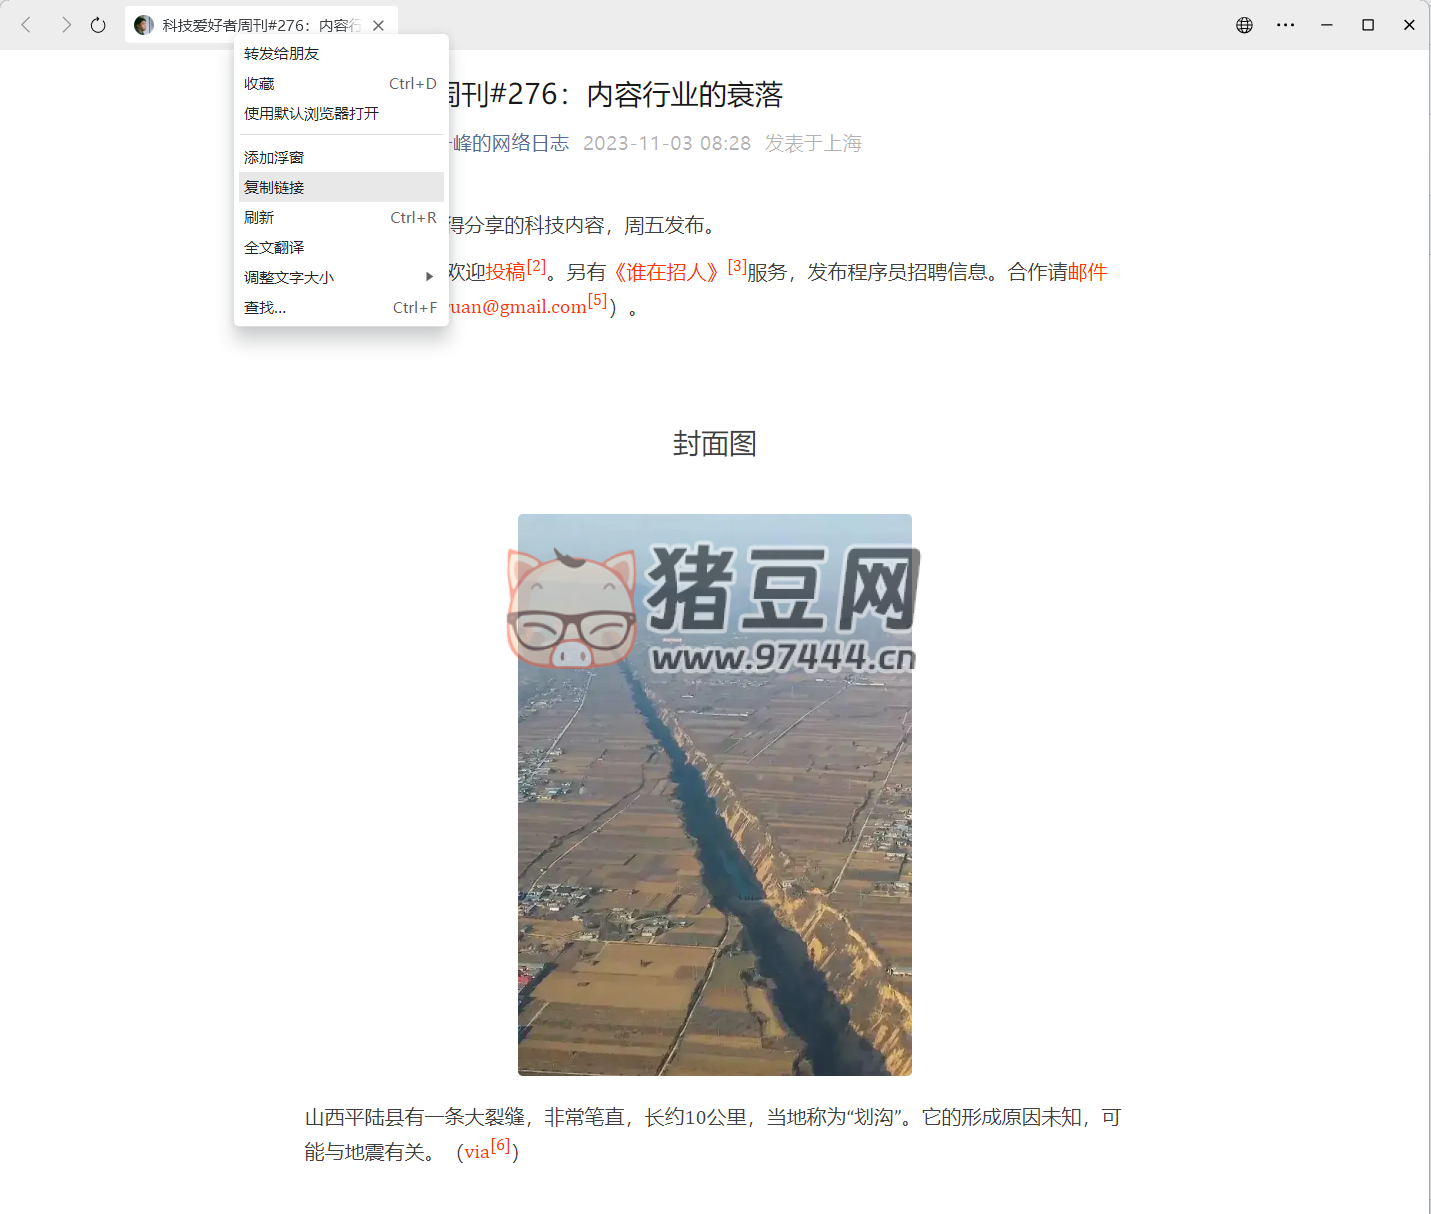The image size is (1431, 1214).
Task: Open in browser via globe icon
Action: [1244, 25]
